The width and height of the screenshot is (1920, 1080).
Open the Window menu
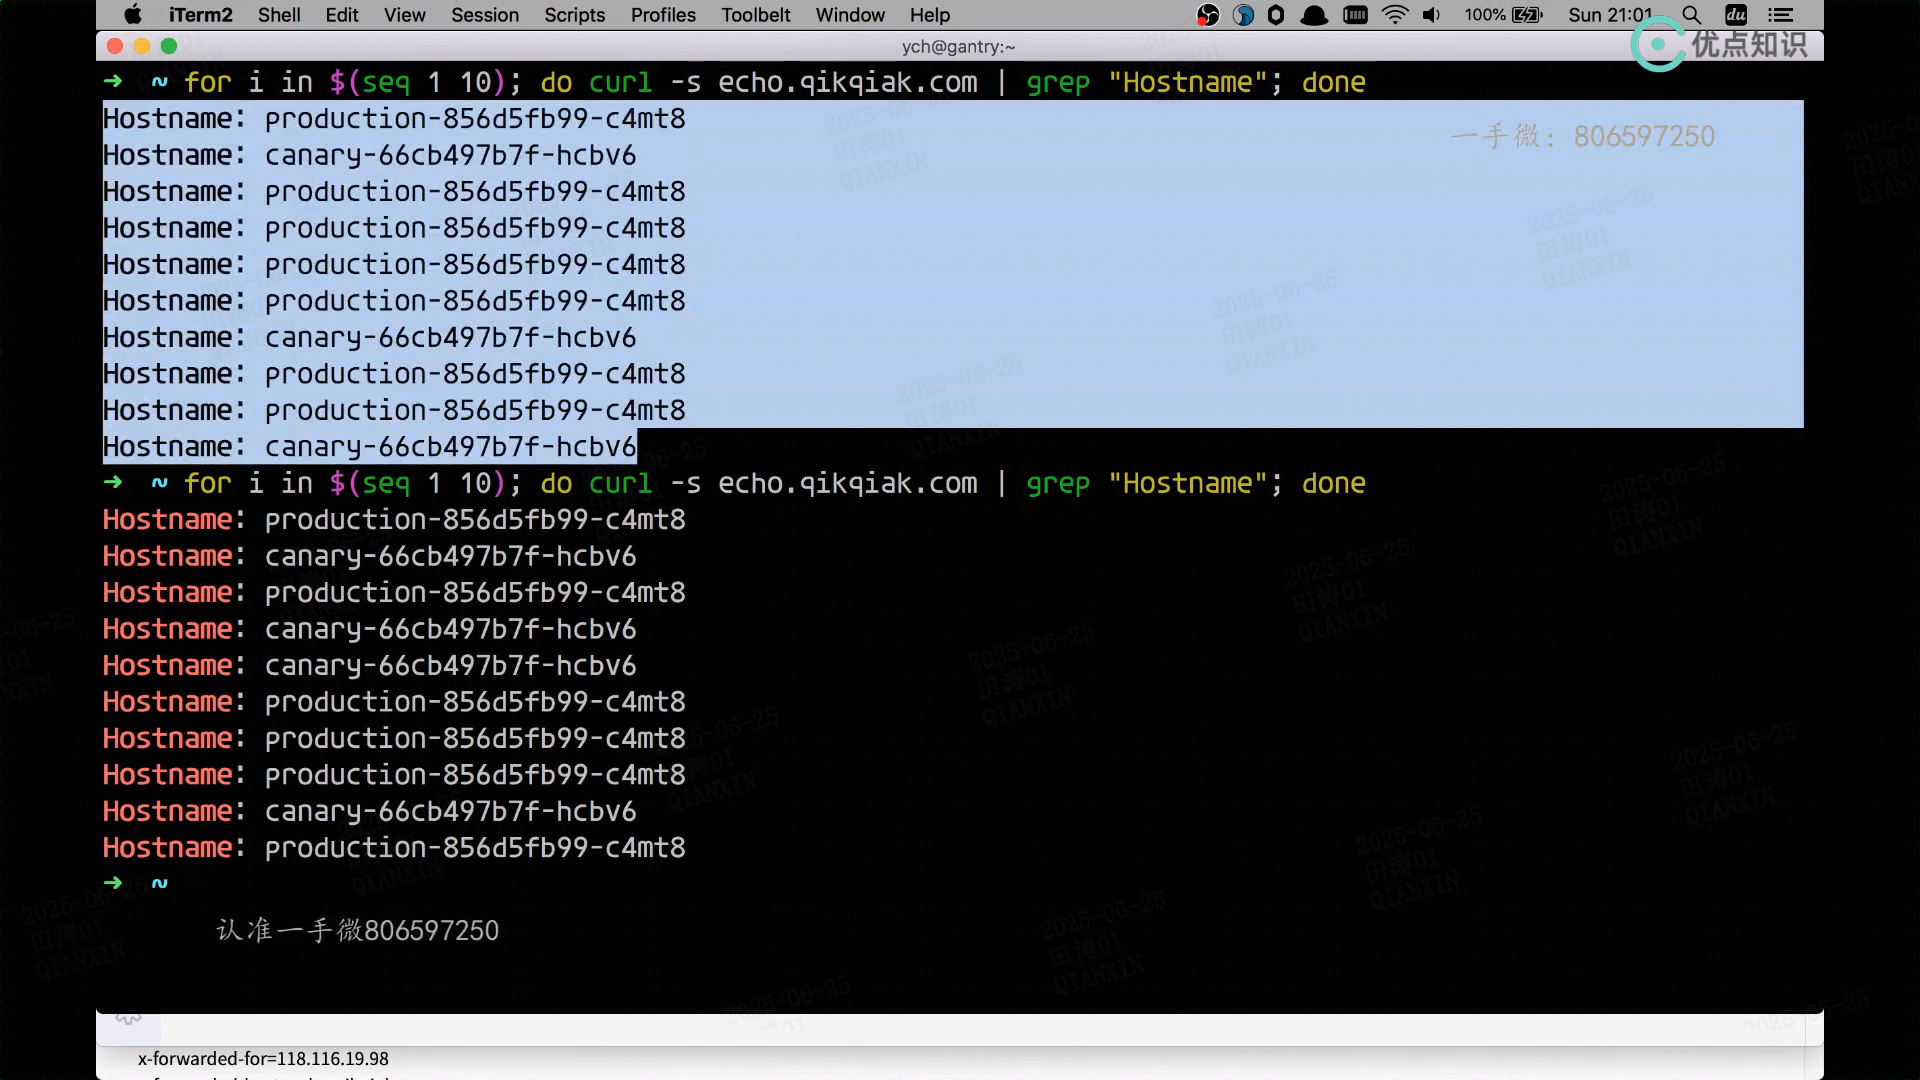(850, 15)
